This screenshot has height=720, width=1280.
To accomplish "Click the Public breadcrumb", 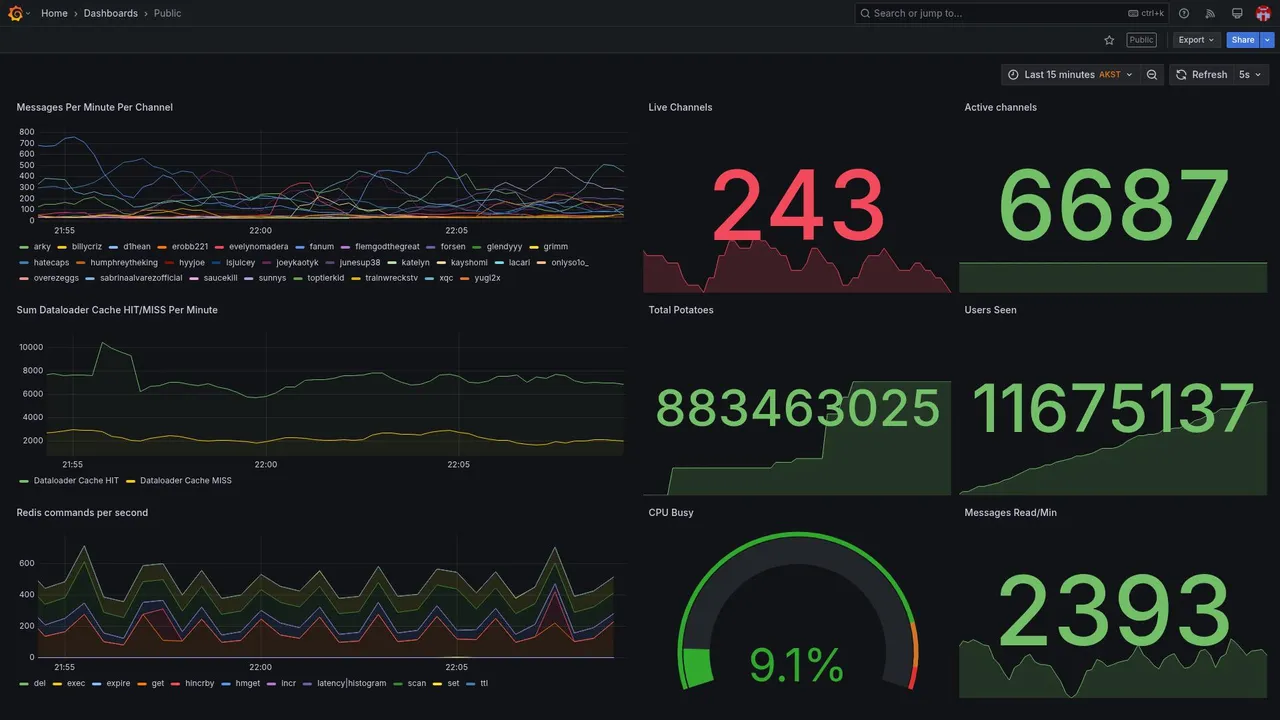I will point(168,13).
